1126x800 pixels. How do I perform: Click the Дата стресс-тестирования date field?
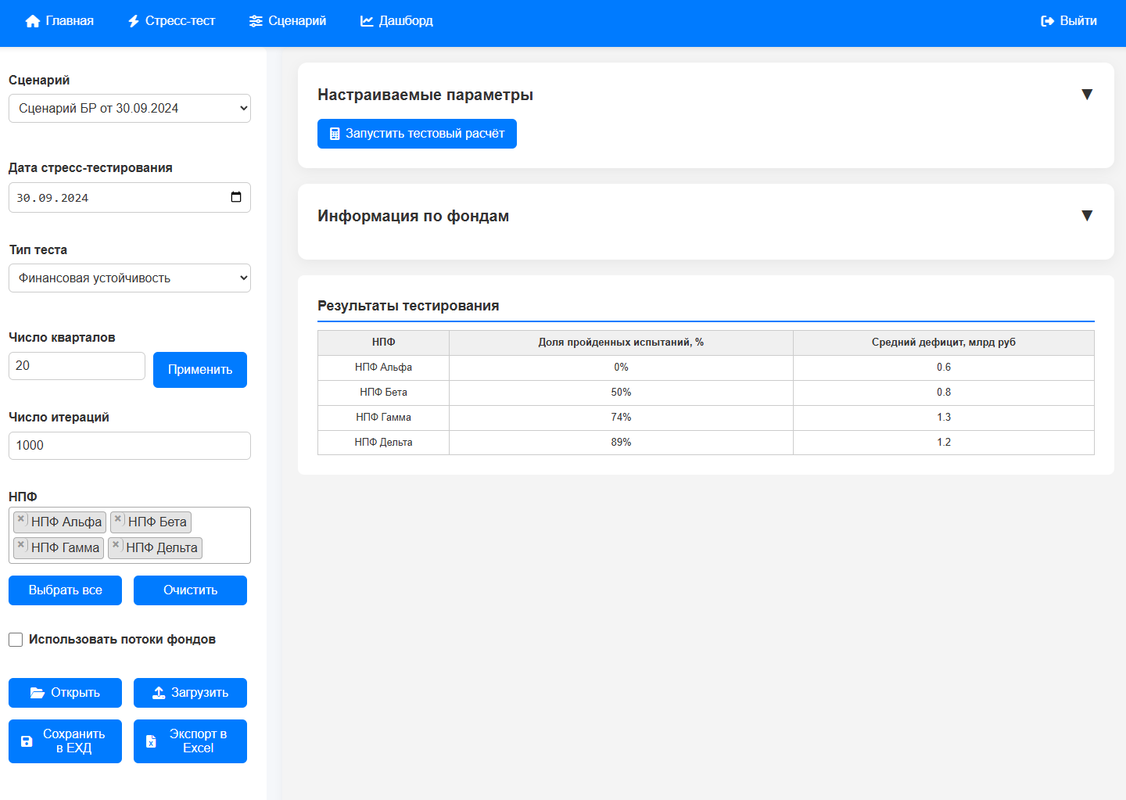[x=129, y=197]
